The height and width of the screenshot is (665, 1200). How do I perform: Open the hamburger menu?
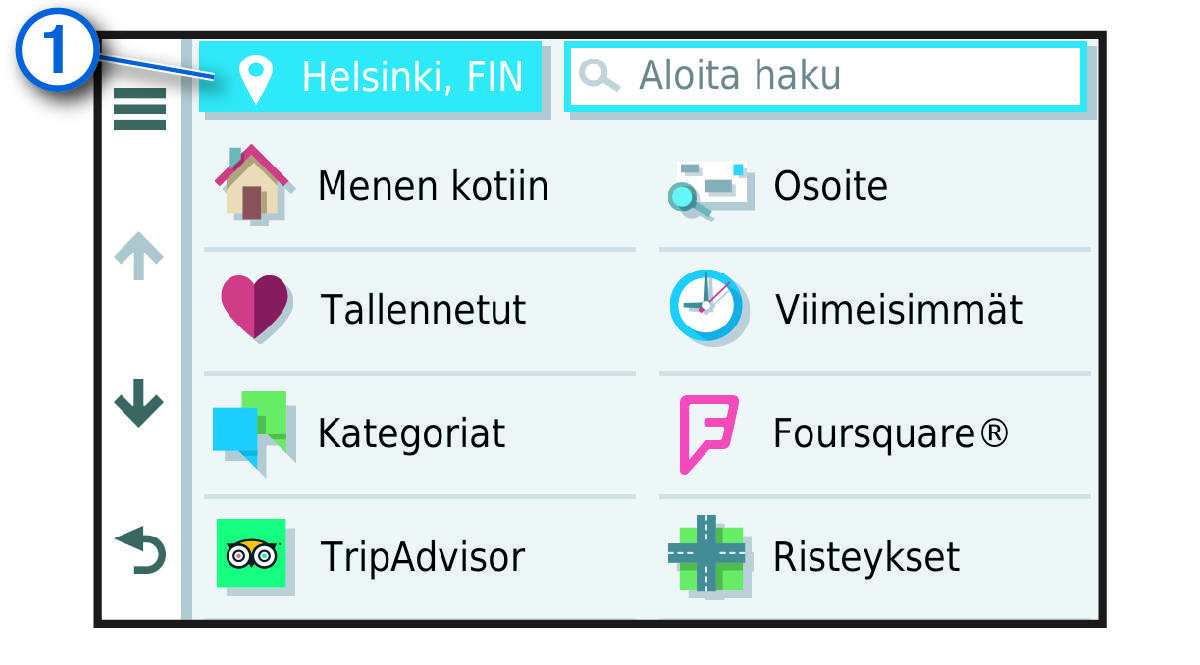(138, 110)
